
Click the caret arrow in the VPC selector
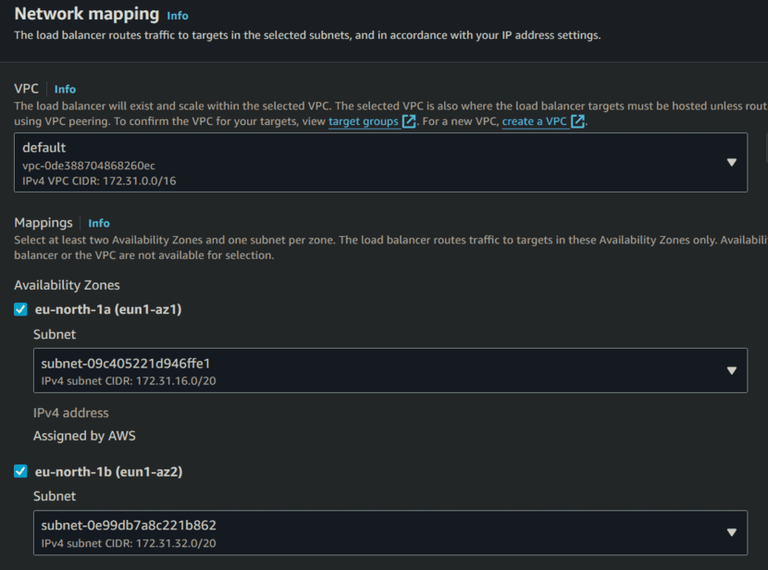731,163
